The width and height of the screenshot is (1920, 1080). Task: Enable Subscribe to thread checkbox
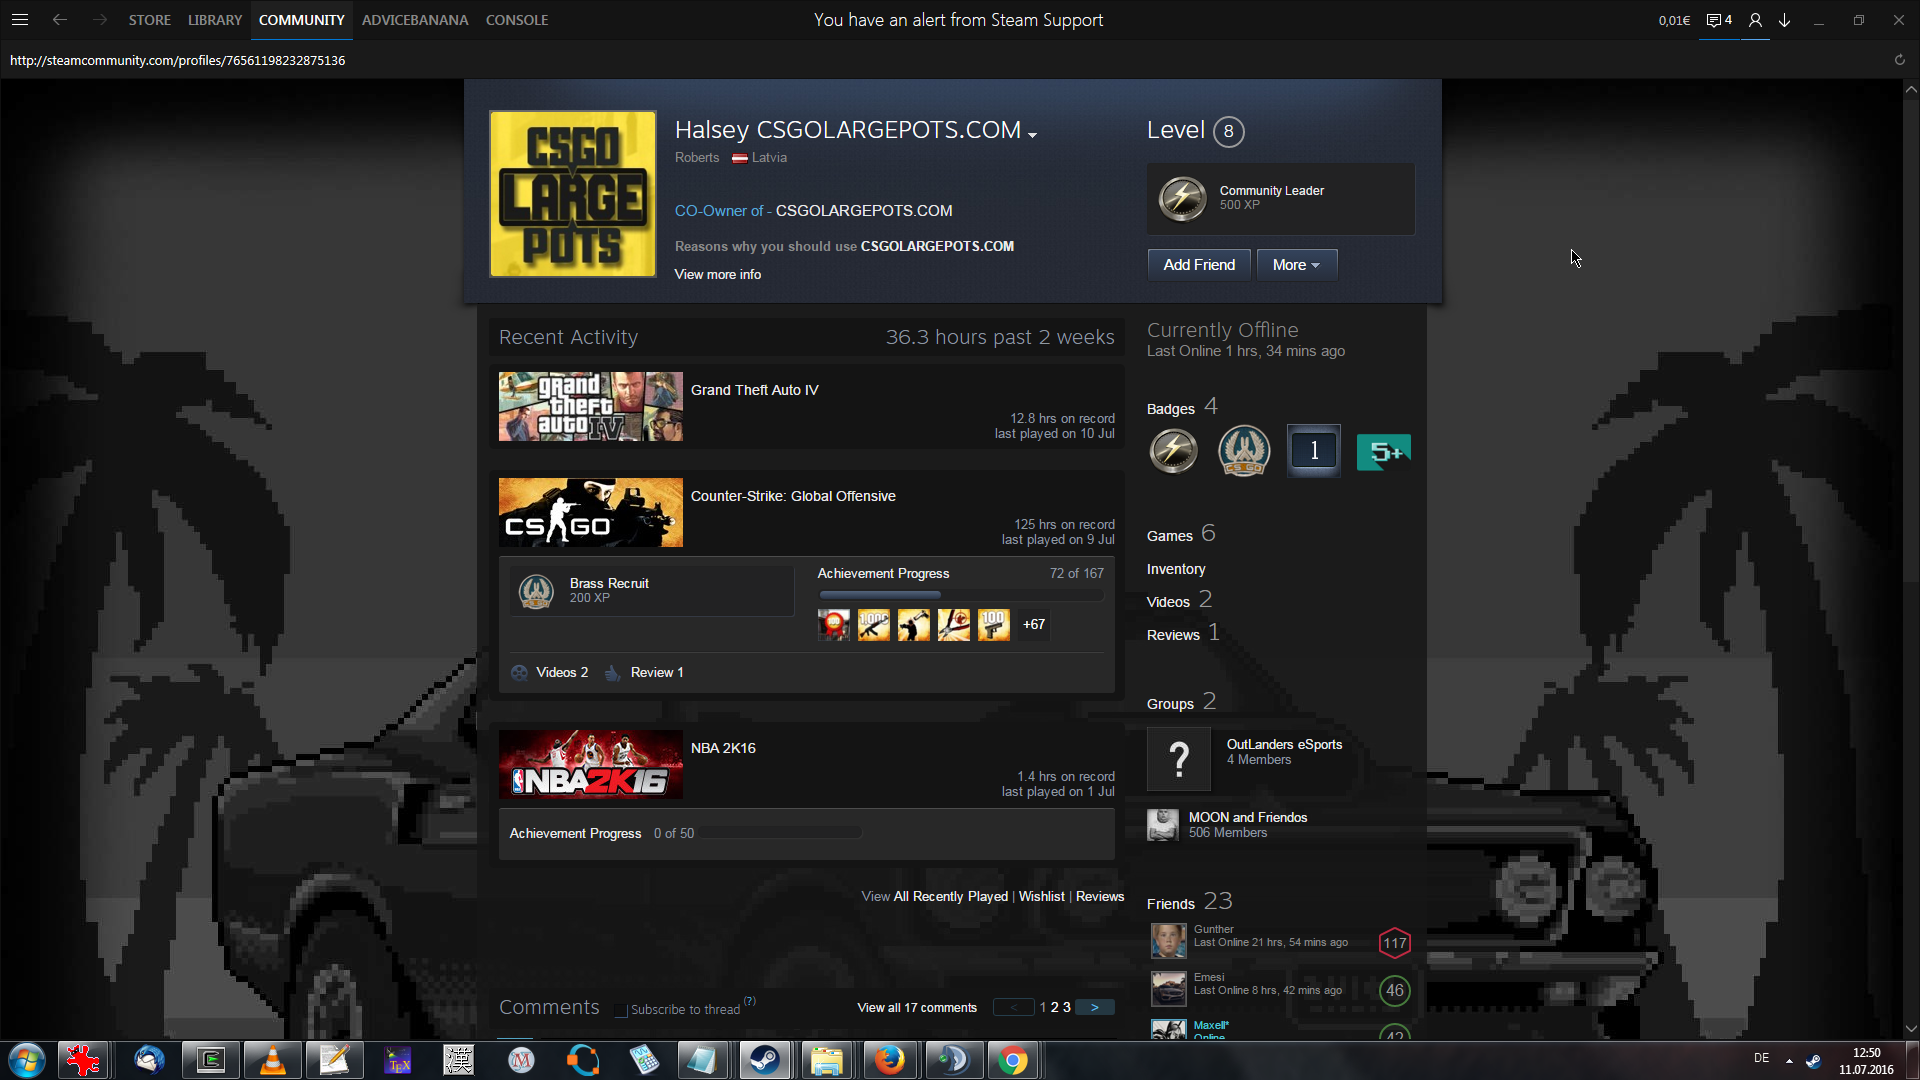point(621,1010)
